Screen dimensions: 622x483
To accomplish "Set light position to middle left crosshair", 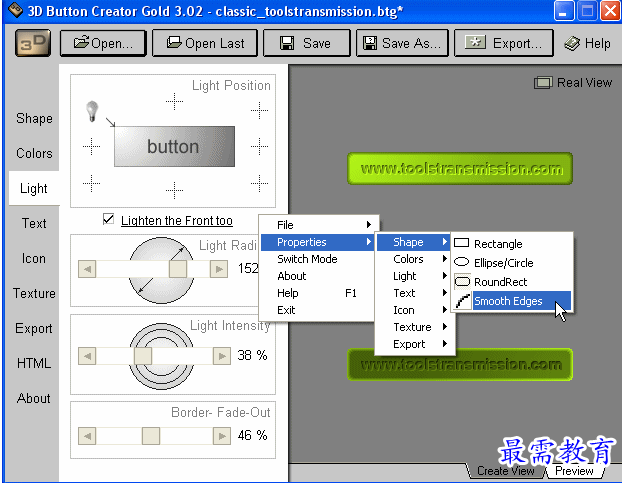I will (x=91, y=146).
